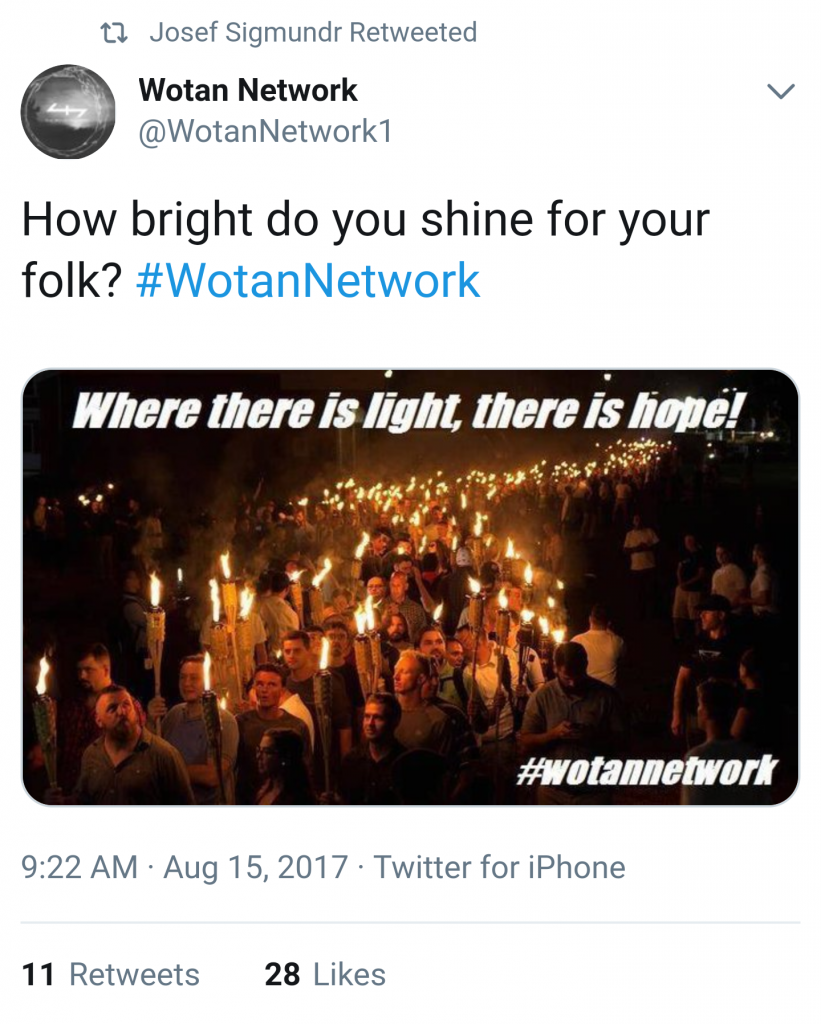Open the Wotan Network profile avatar
Image resolution: width=821 pixels, height=1024 pixels.
tap(68, 111)
